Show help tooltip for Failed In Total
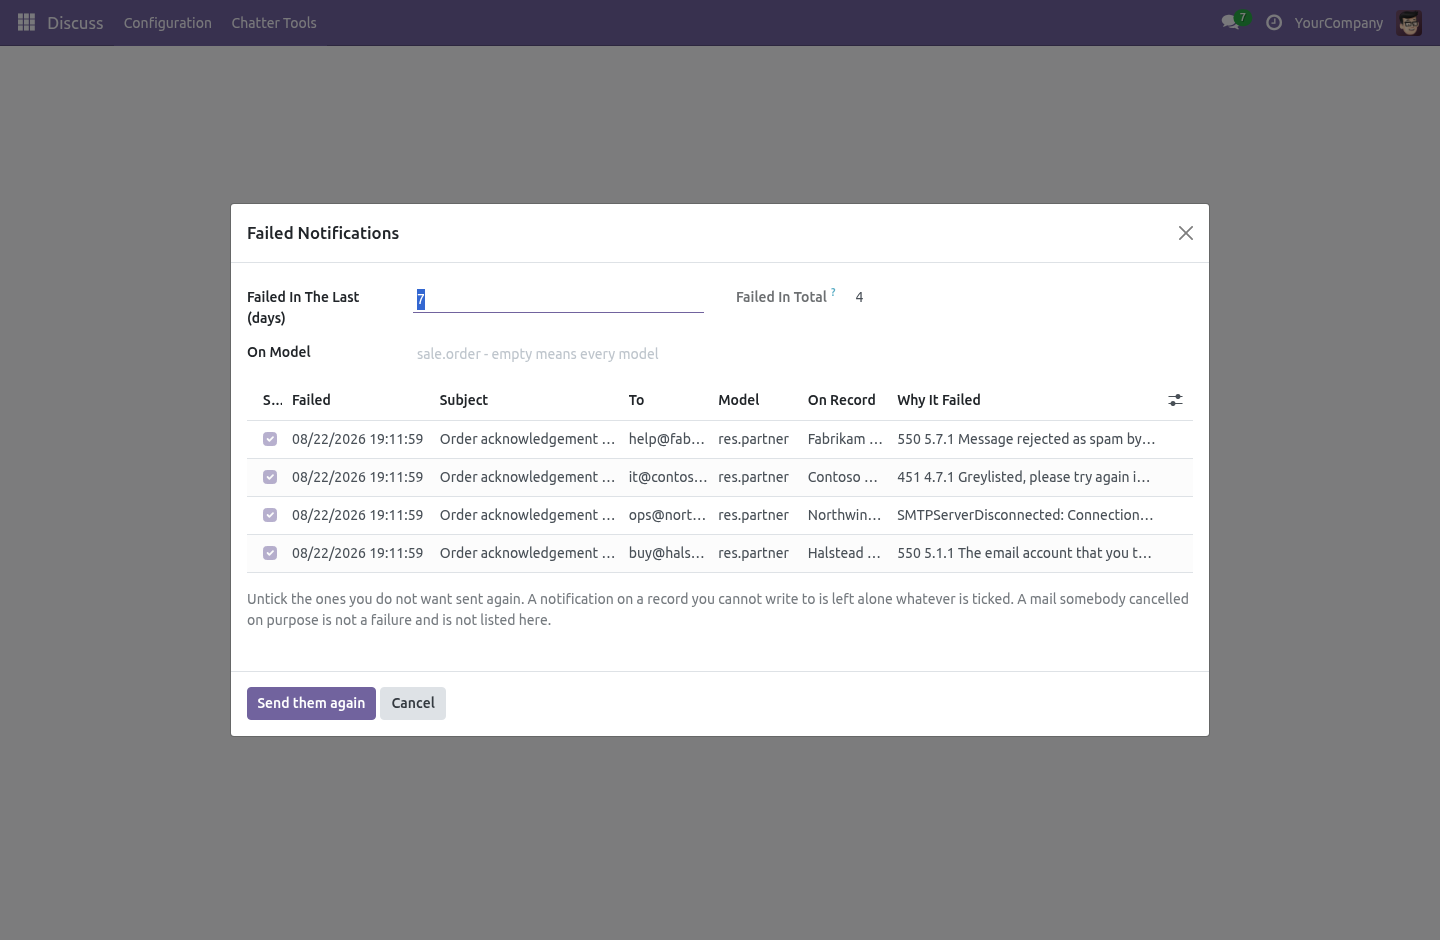1440x940 pixels. tap(833, 292)
